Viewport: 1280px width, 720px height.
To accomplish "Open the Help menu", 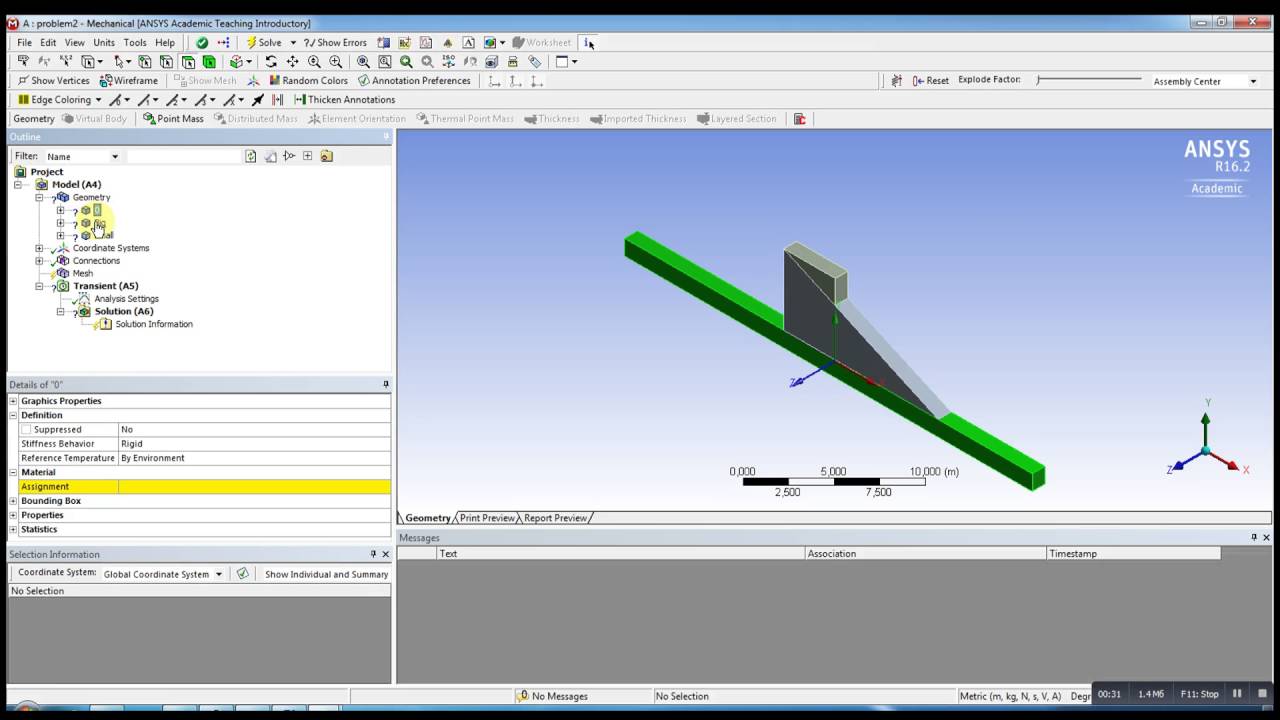I will coord(165,43).
